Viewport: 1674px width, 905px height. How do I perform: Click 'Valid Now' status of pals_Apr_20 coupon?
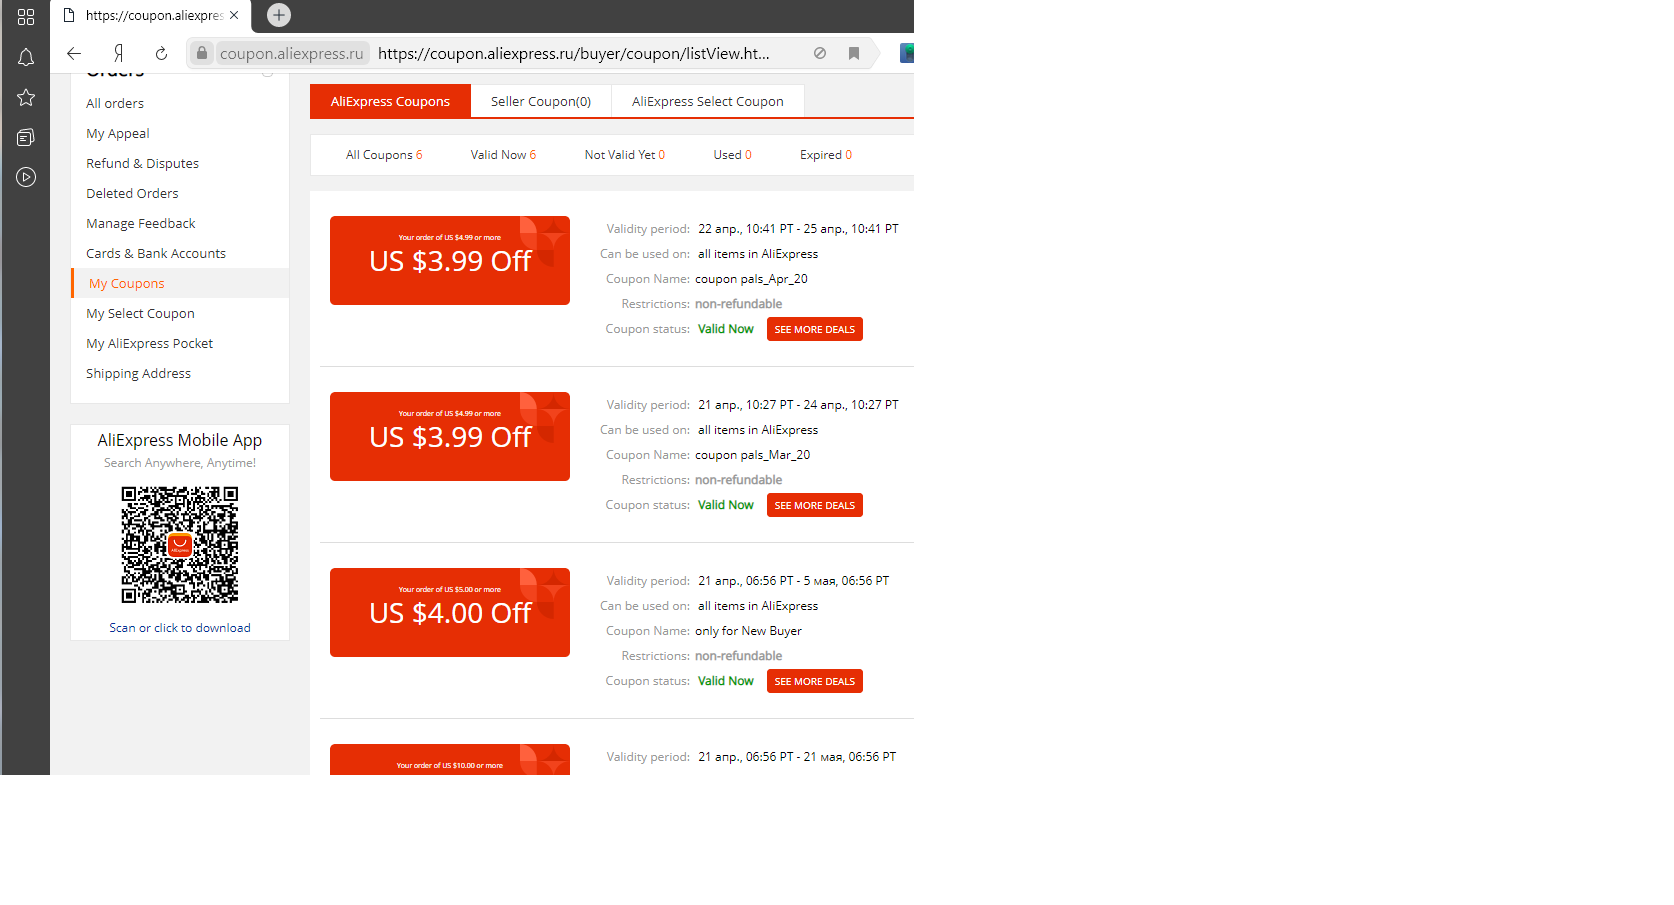[726, 329]
